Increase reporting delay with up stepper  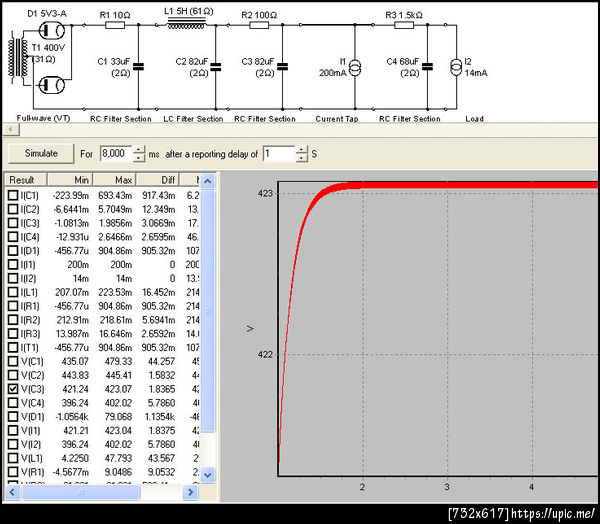(x=302, y=150)
